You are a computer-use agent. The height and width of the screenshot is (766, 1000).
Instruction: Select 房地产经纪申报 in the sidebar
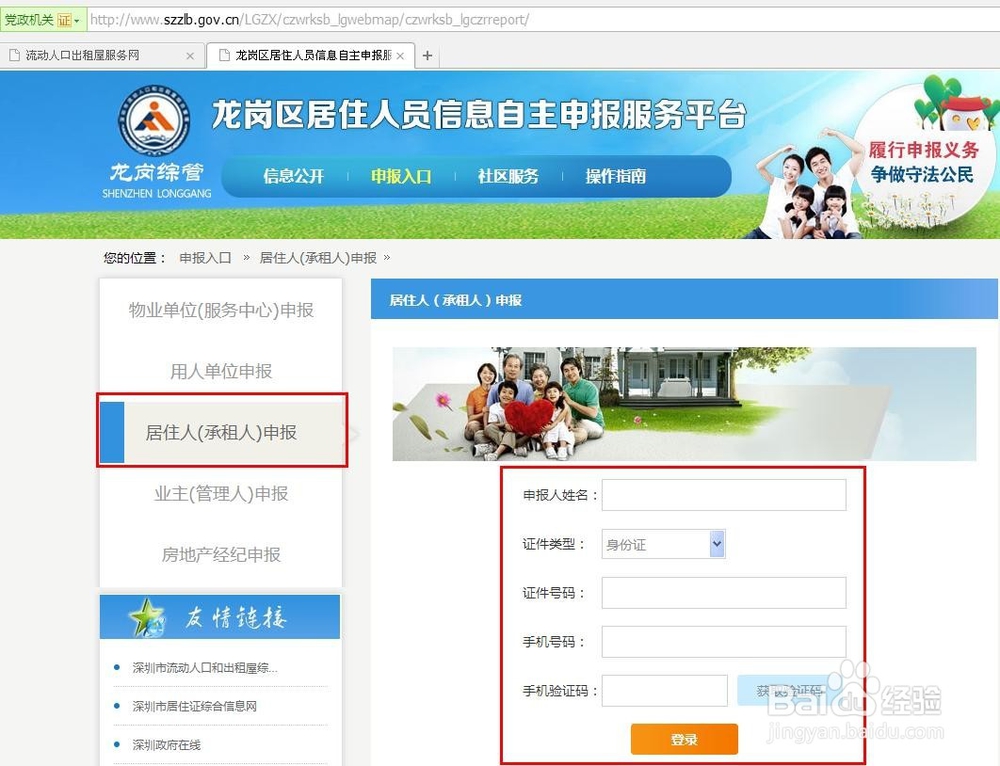pyautogui.click(x=221, y=555)
